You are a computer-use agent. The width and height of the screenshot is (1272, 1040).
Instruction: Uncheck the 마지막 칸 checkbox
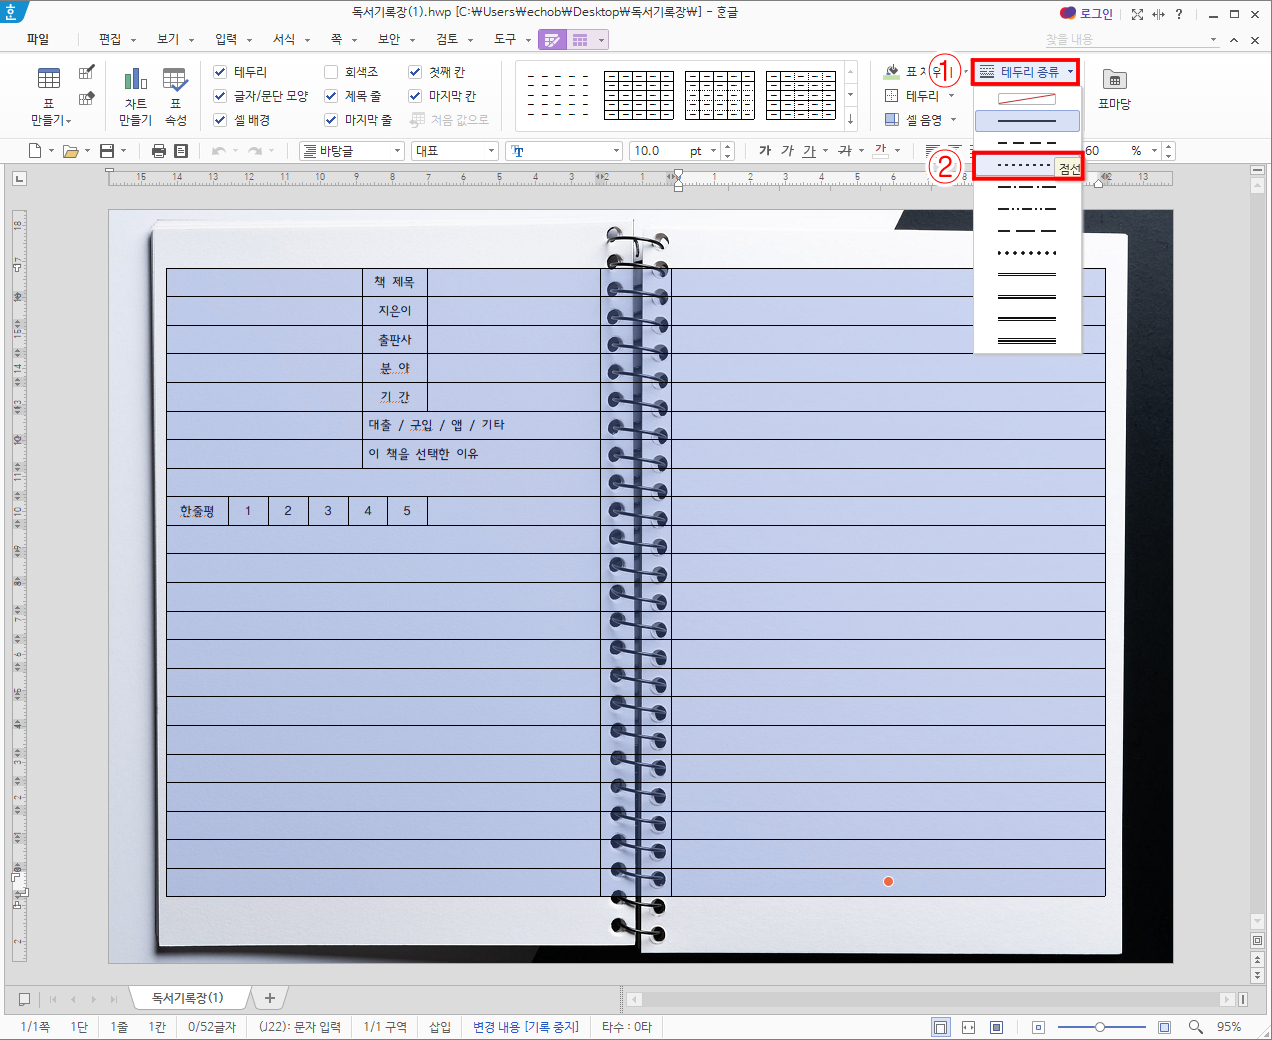click(x=415, y=96)
